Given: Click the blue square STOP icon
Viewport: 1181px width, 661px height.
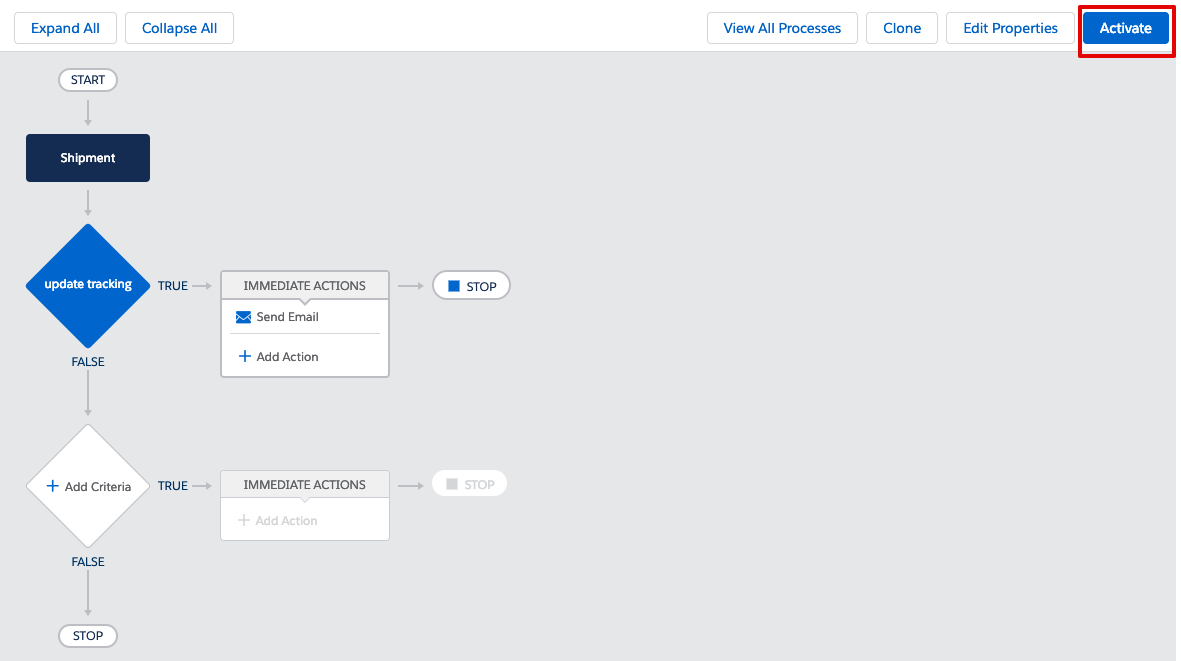Looking at the screenshot, I should coord(453,286).
